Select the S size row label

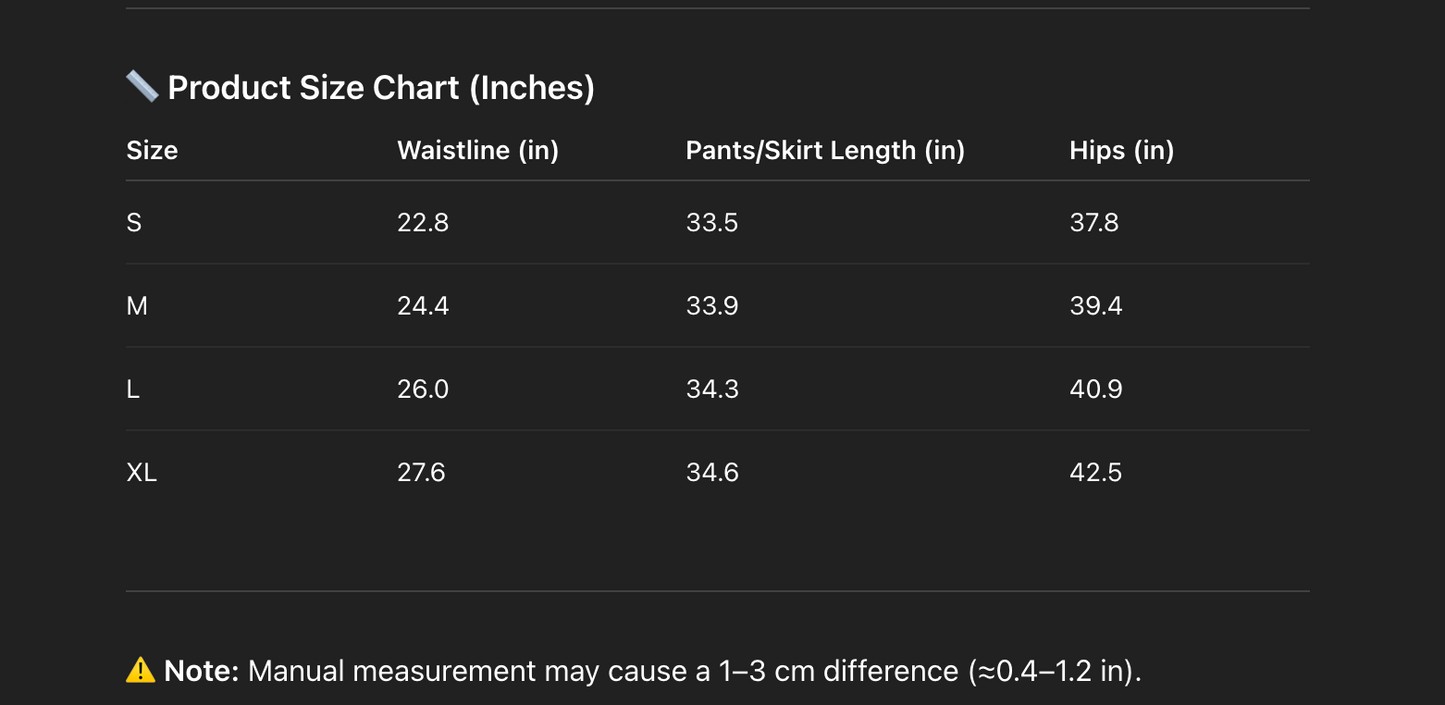(x=134, y=222)
